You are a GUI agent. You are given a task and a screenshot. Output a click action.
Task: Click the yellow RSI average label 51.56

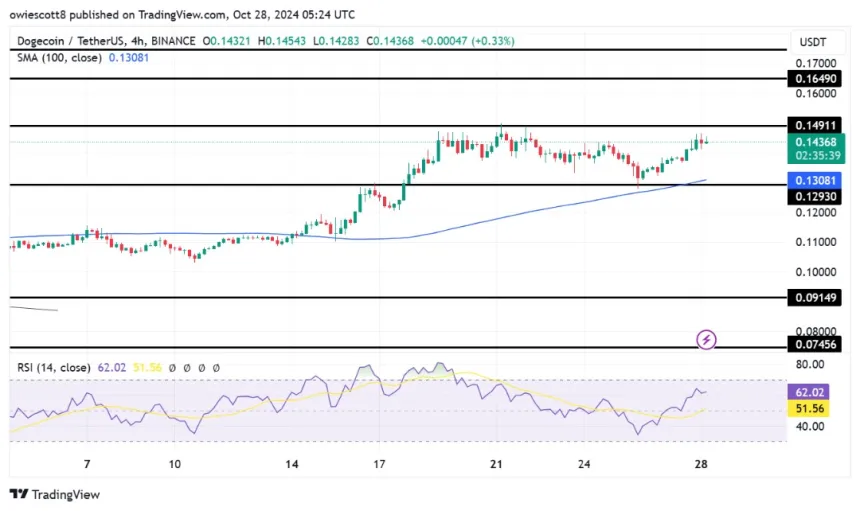point(814,410)
